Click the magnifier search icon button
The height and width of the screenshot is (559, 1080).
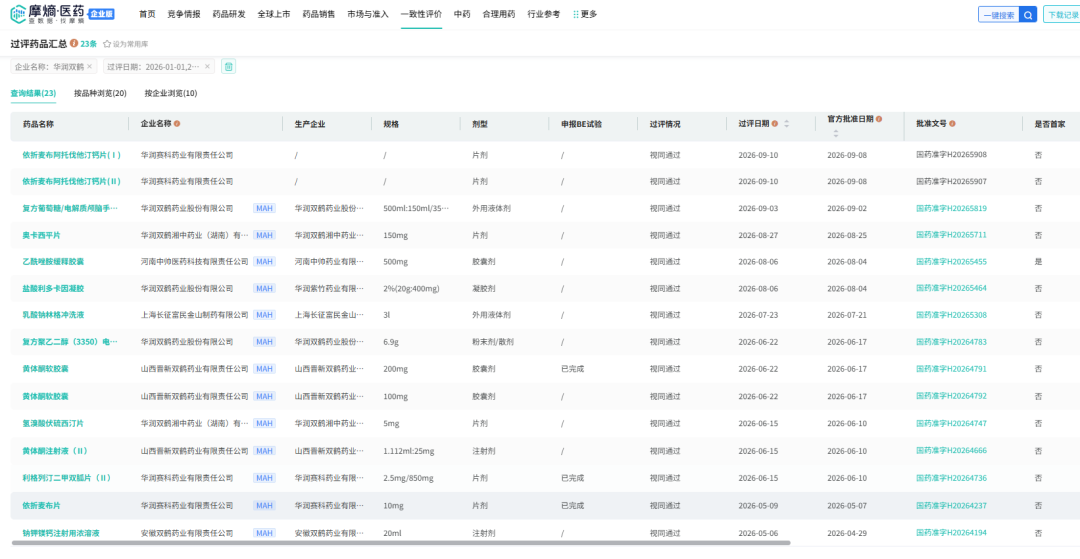(x=1028, y=14)
